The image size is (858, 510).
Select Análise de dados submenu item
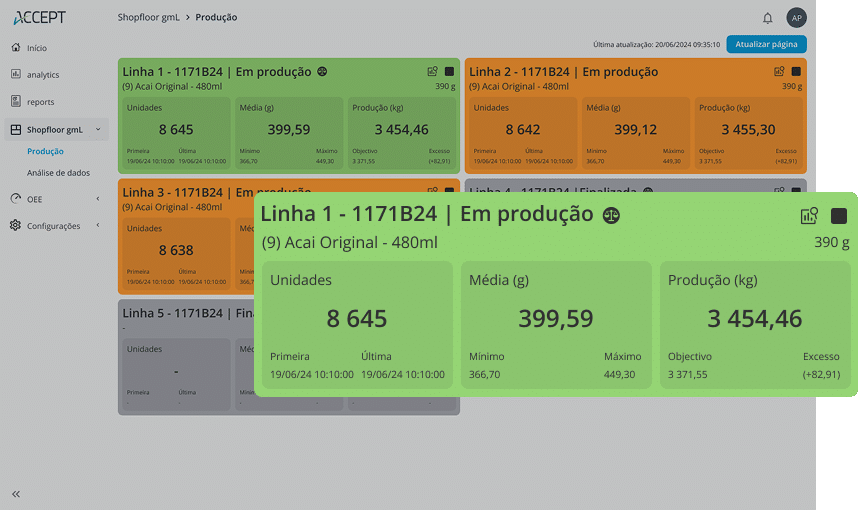(58, 173)
